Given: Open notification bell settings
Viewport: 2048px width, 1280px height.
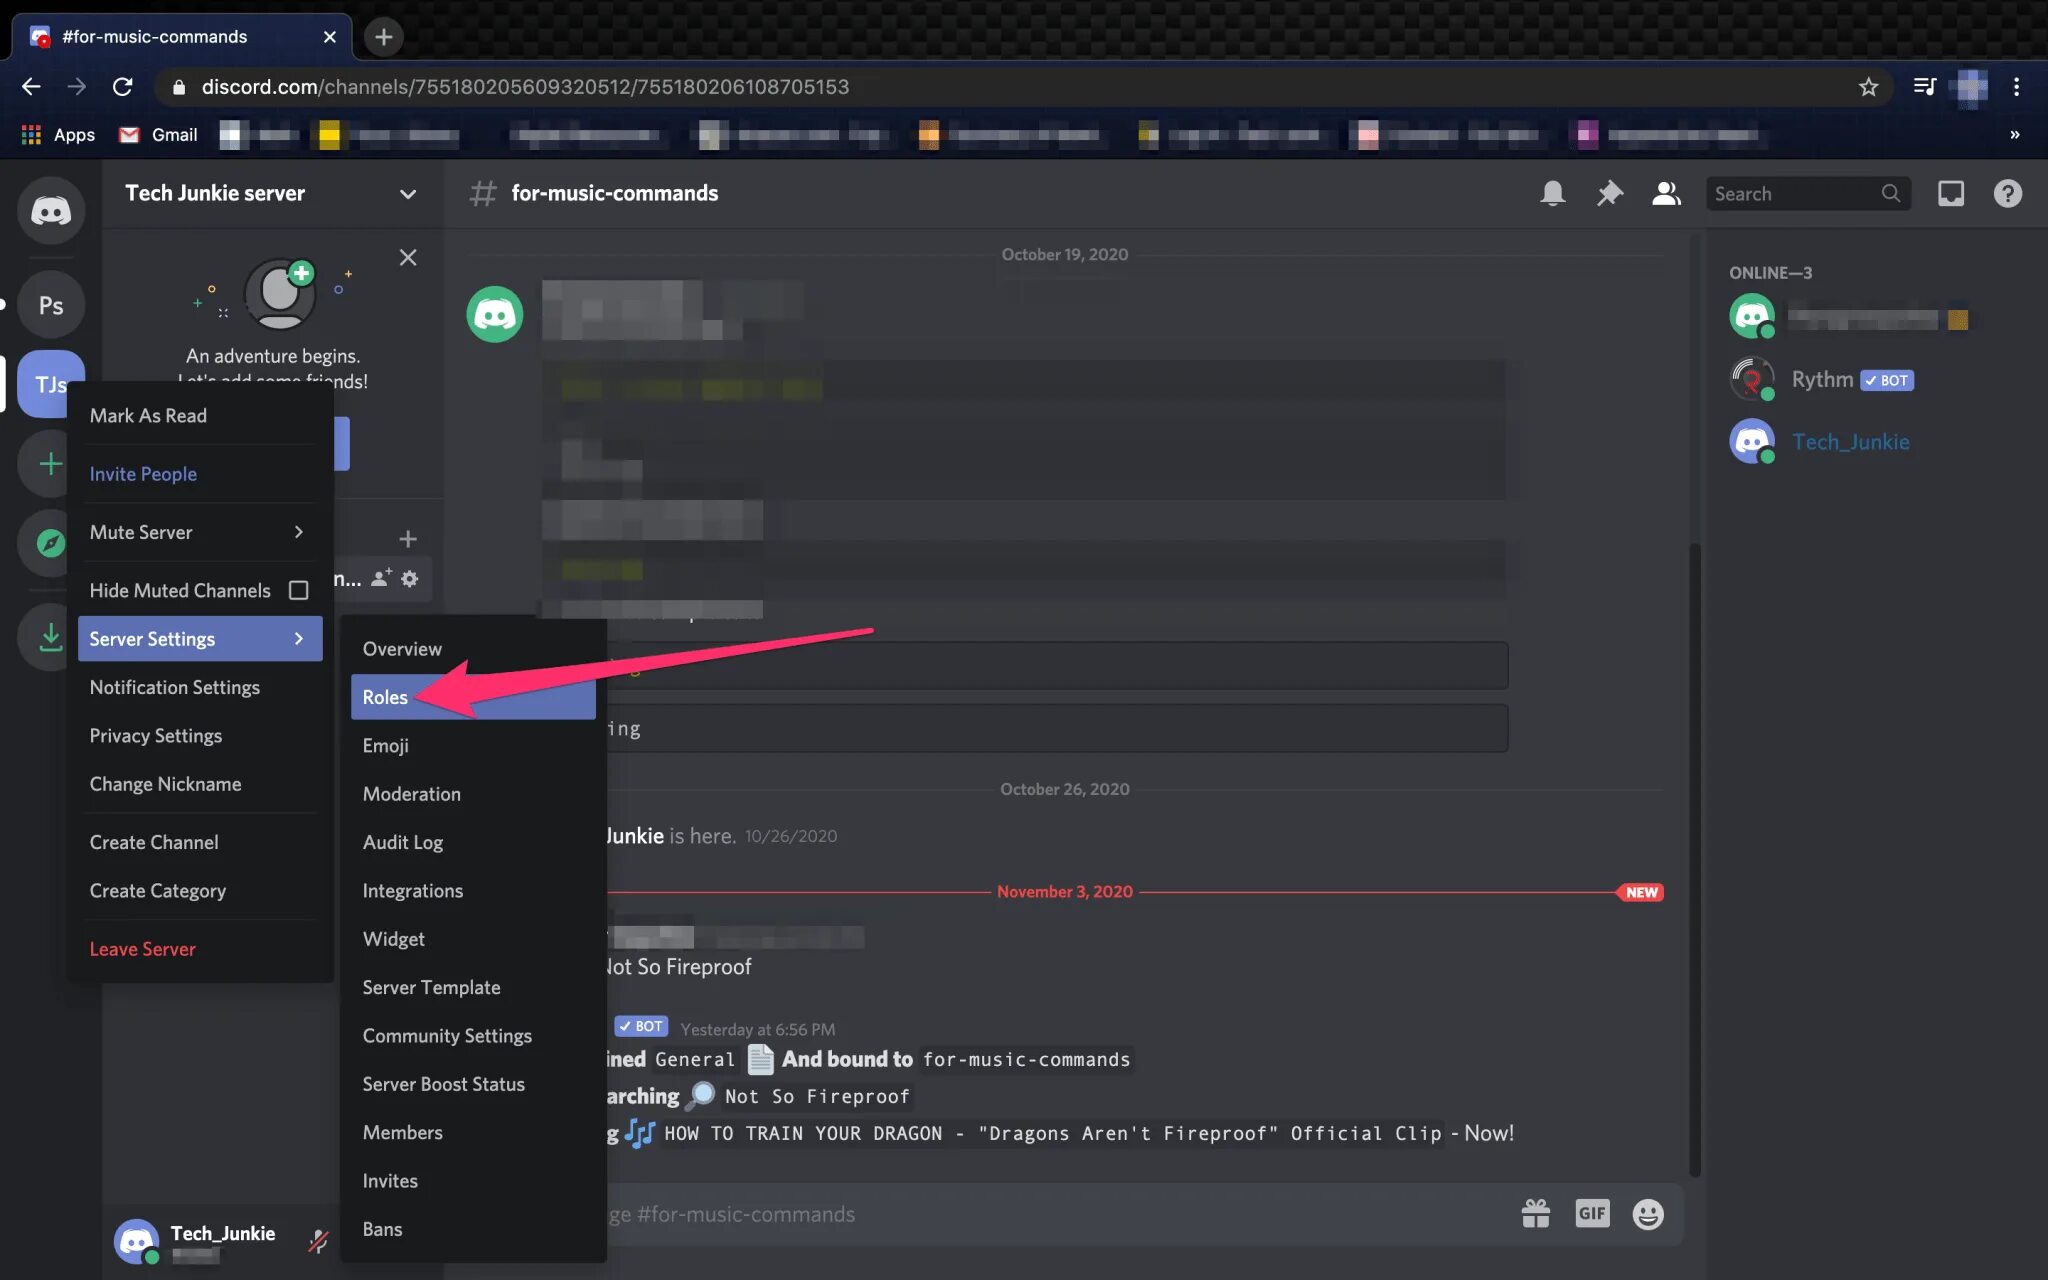Looking at the screenshot, I should [x=1552, y=193].
